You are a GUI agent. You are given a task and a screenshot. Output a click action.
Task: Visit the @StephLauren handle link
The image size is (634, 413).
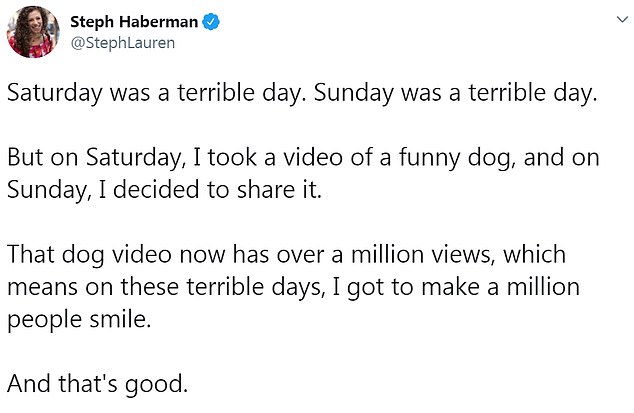pyautogui.click(x=123, y=43)
